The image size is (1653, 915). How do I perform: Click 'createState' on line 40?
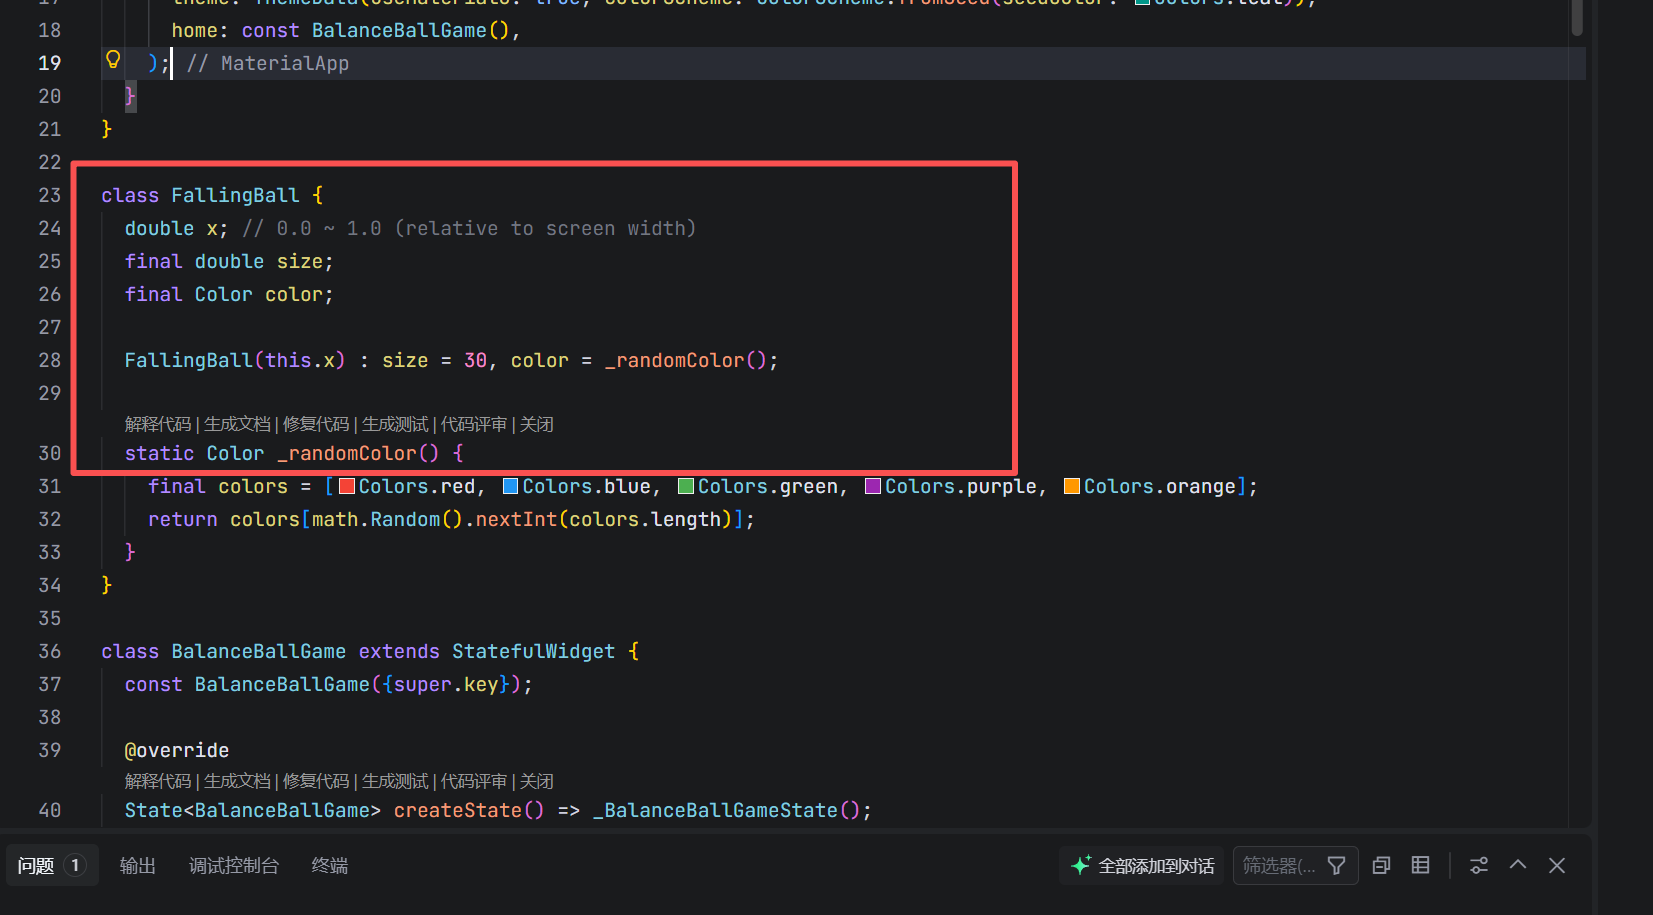point(458,810)
